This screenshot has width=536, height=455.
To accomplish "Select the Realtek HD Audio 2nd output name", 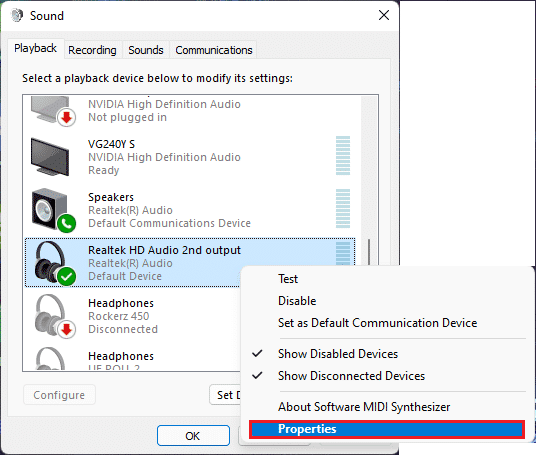I will (164, 250).
